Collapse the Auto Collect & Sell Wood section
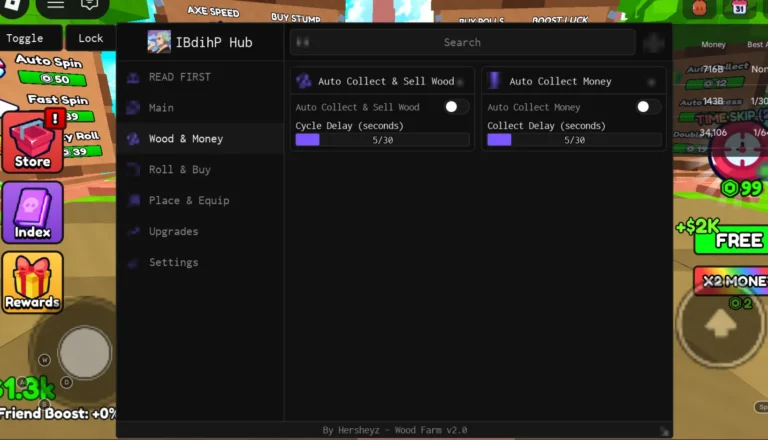This screenshot has height=440, width=768. (x=460, y=82)
